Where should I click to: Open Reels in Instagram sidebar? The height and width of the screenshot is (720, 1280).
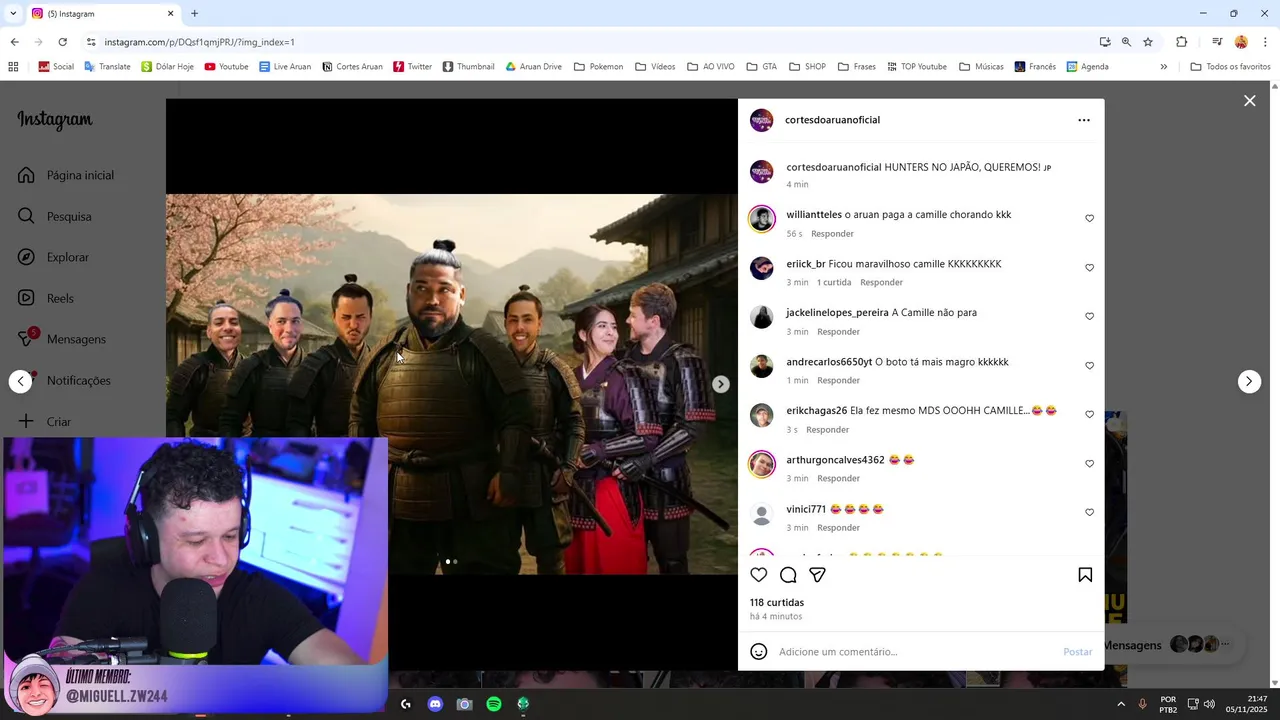(x=46, y=298)
